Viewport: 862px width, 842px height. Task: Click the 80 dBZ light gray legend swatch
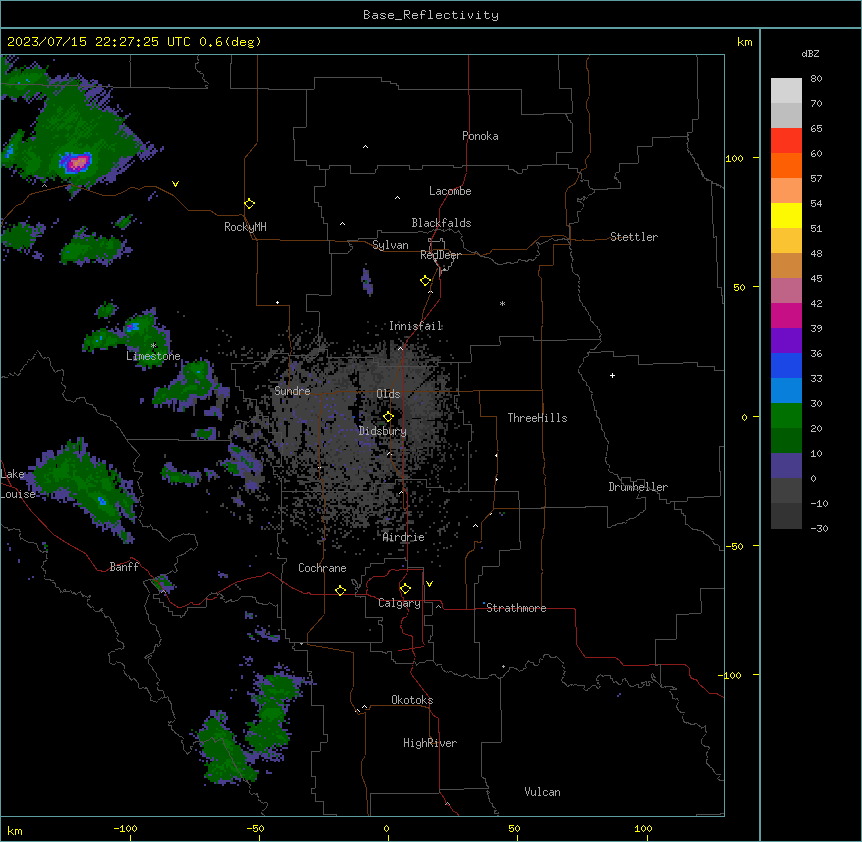(786, 91)
